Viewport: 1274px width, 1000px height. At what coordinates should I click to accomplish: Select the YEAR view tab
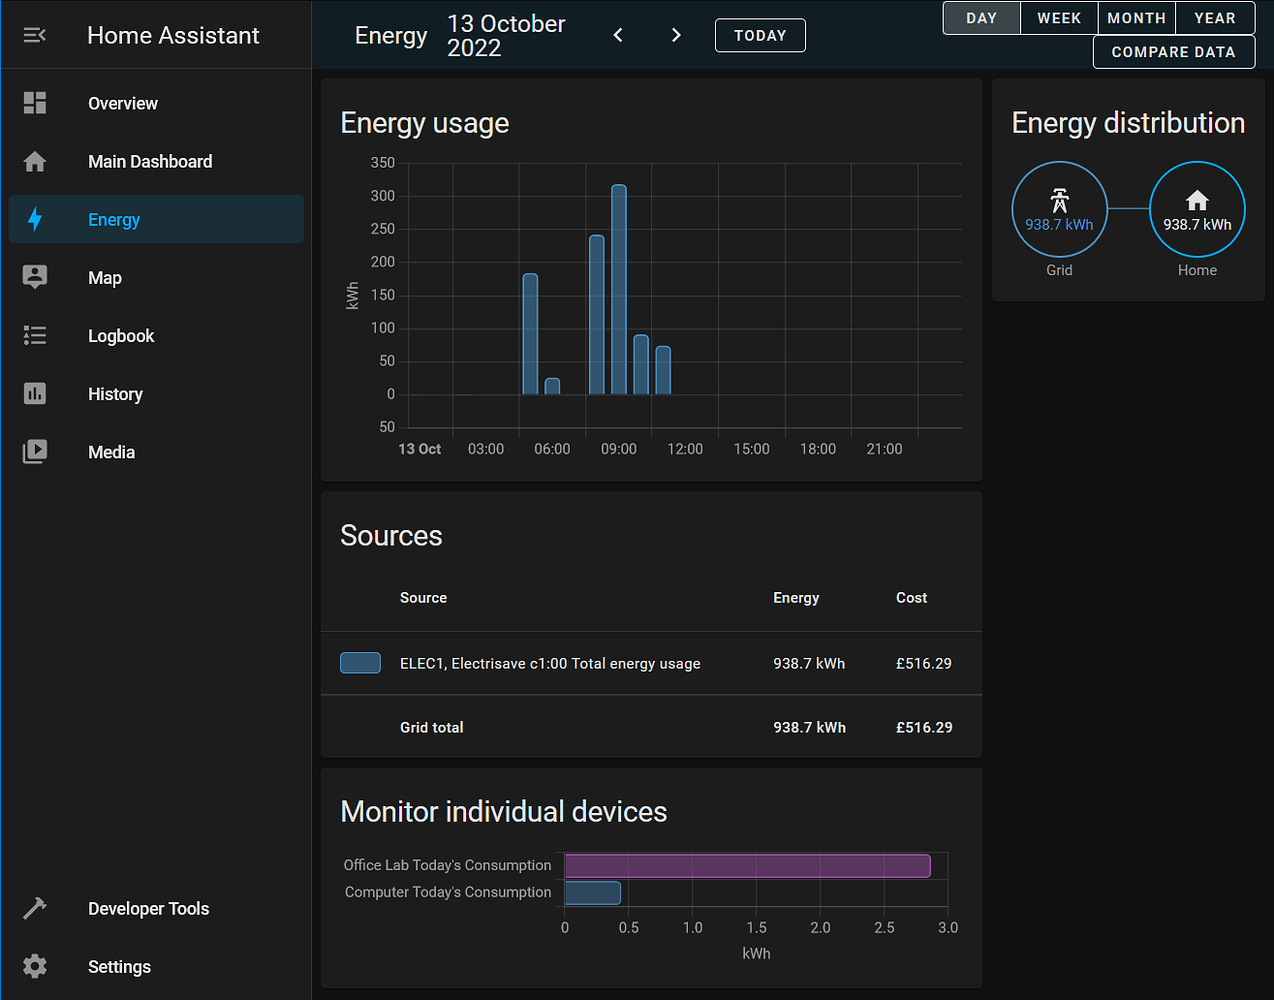1215,17
